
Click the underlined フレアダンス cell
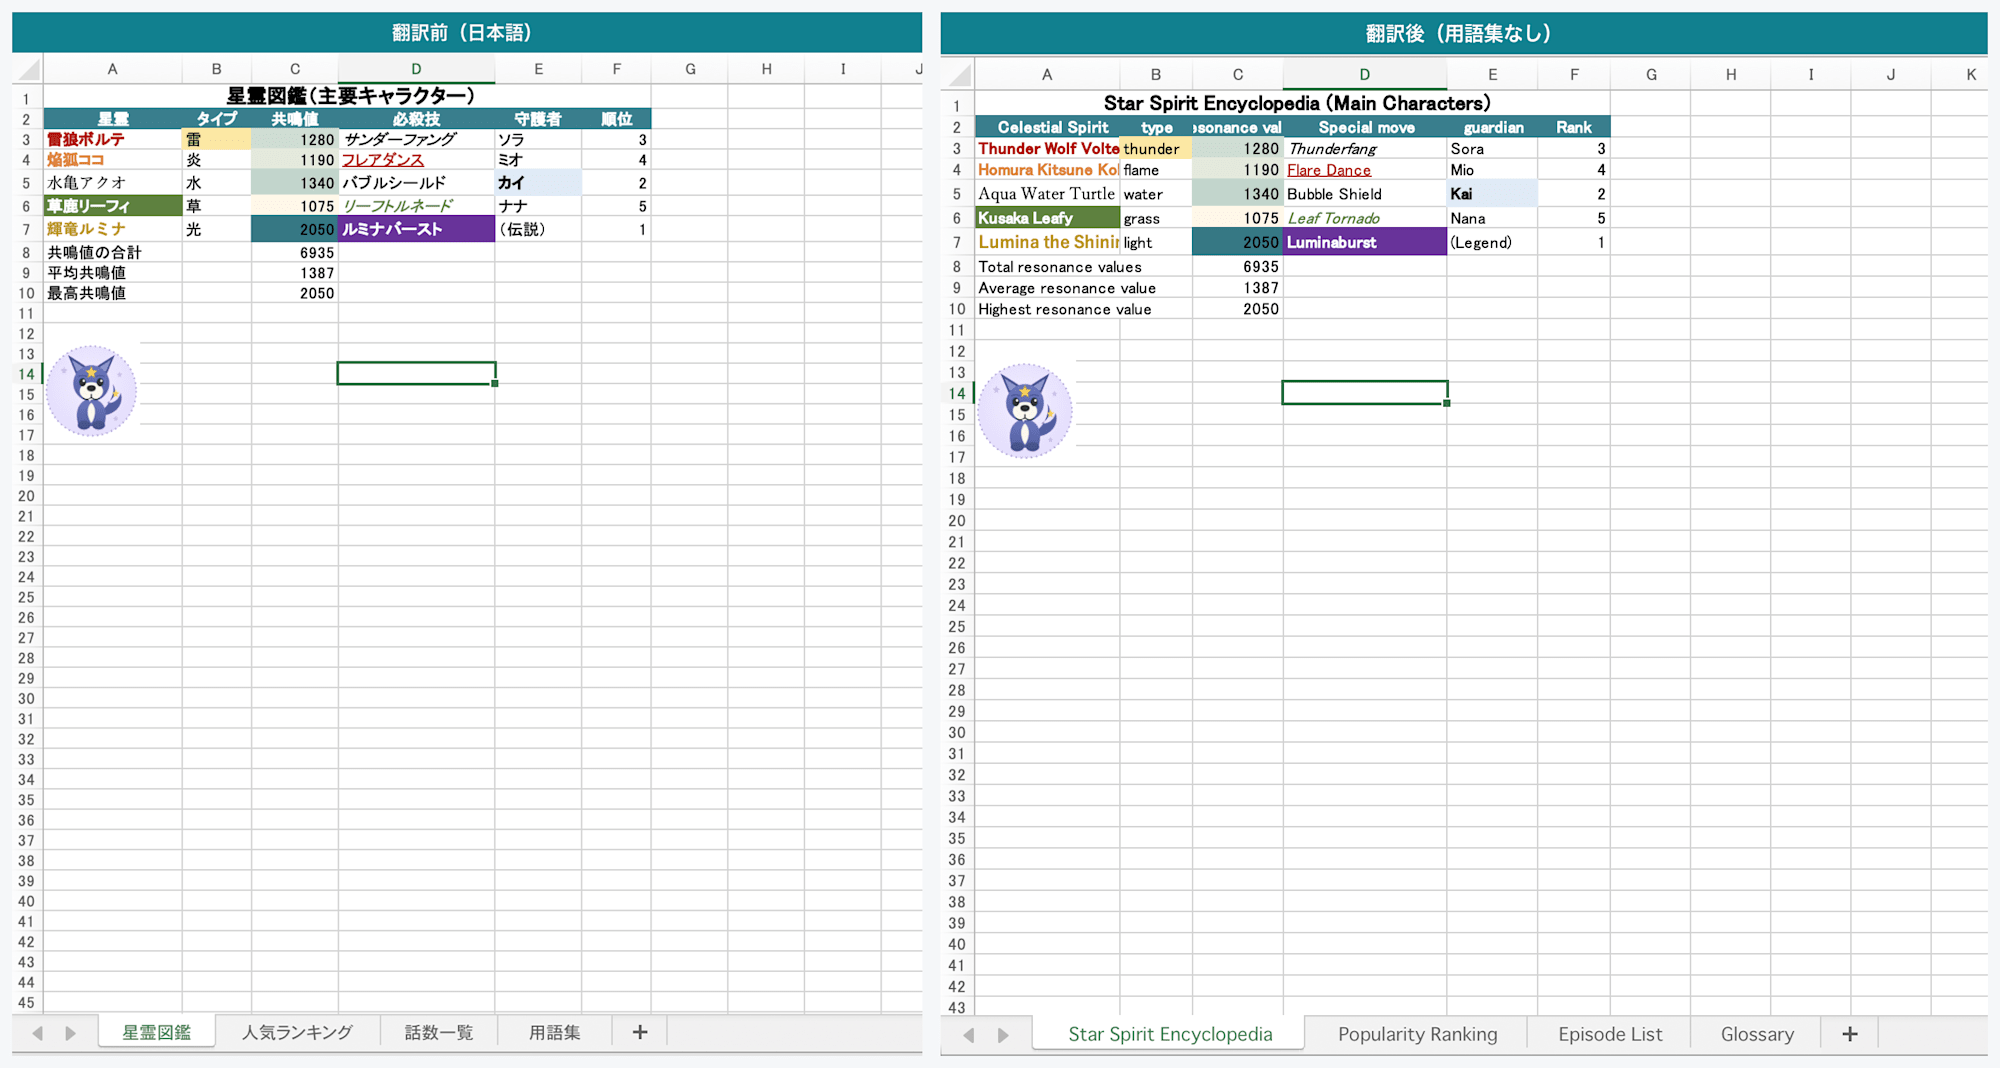[x=416, y=160]
